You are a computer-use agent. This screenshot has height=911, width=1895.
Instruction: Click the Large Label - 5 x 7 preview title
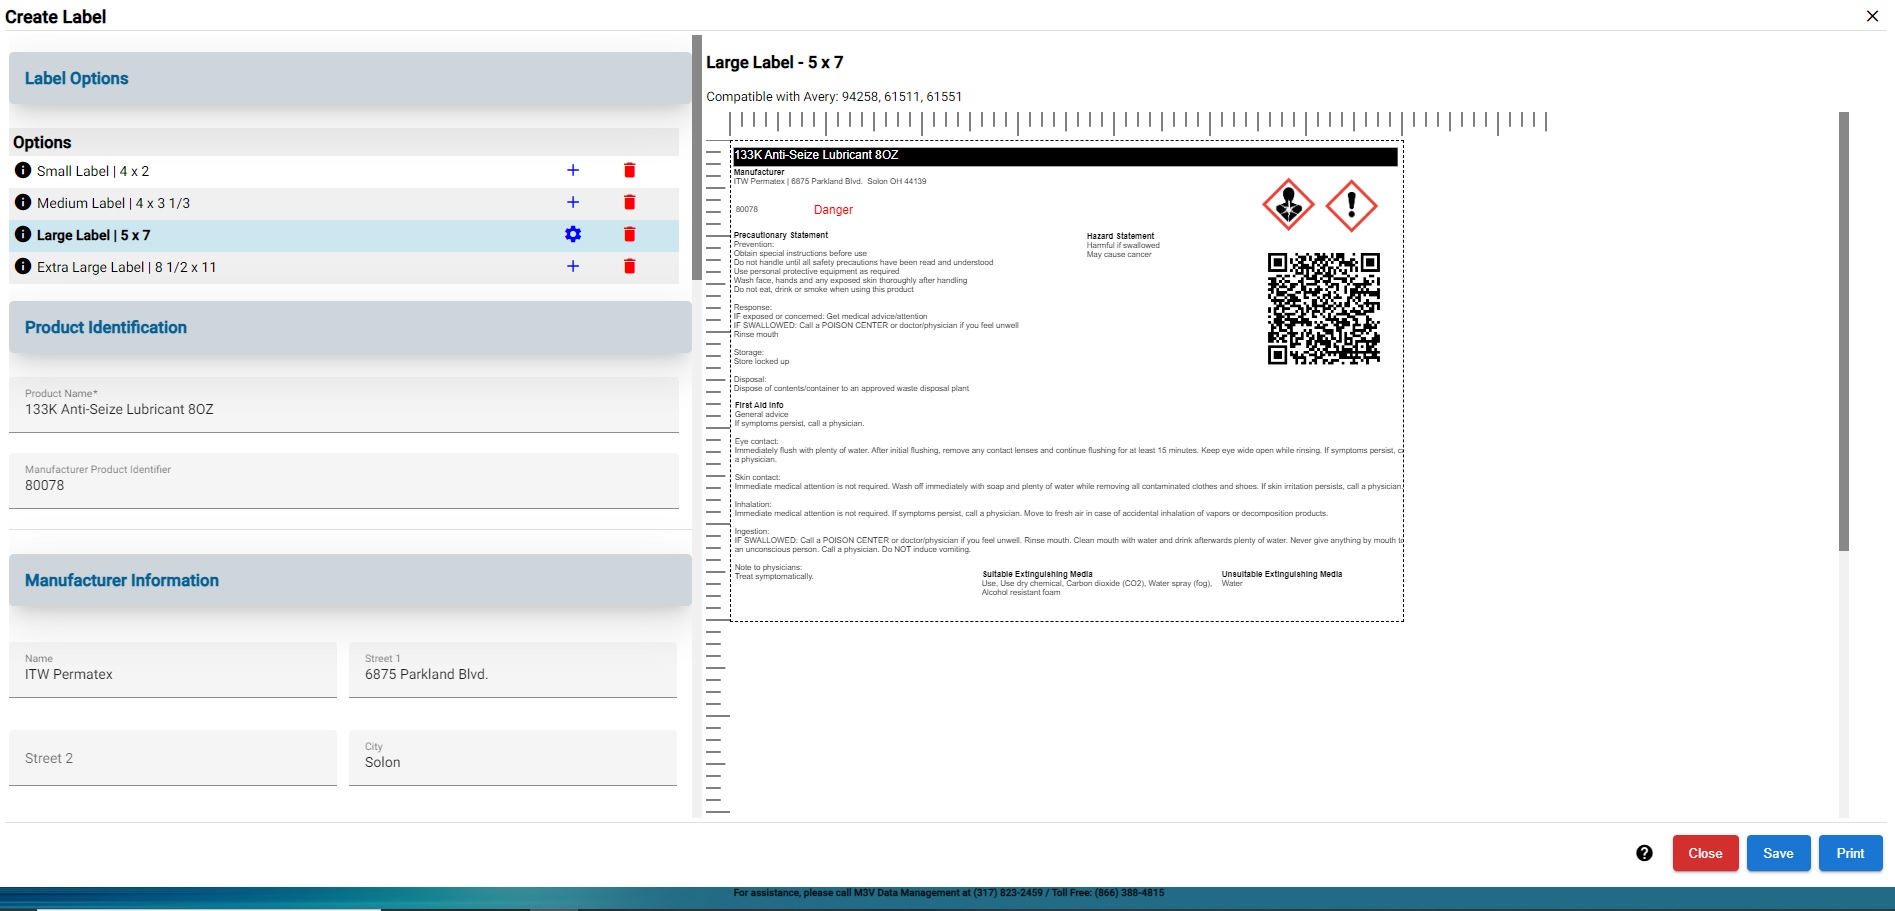775,62
